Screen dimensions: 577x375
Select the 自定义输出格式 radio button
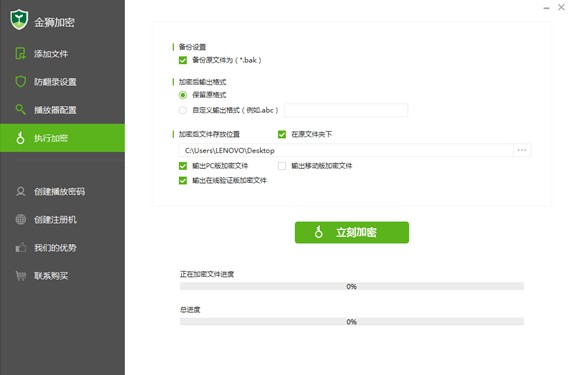183,110
